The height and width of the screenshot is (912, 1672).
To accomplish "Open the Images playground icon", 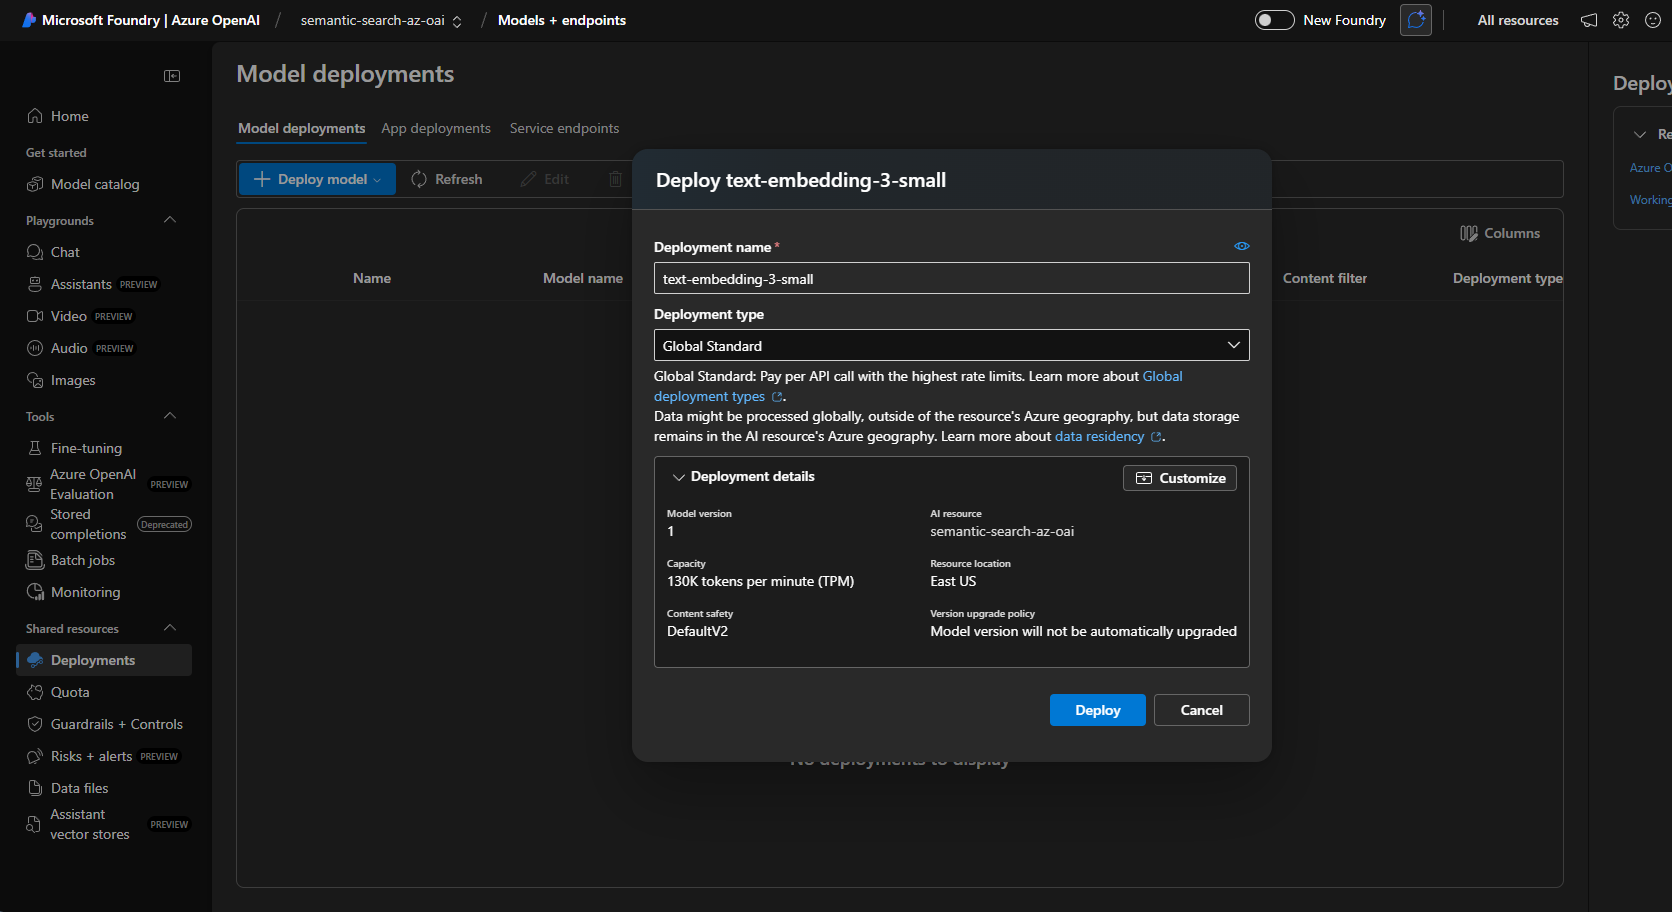I will (35, 380).
